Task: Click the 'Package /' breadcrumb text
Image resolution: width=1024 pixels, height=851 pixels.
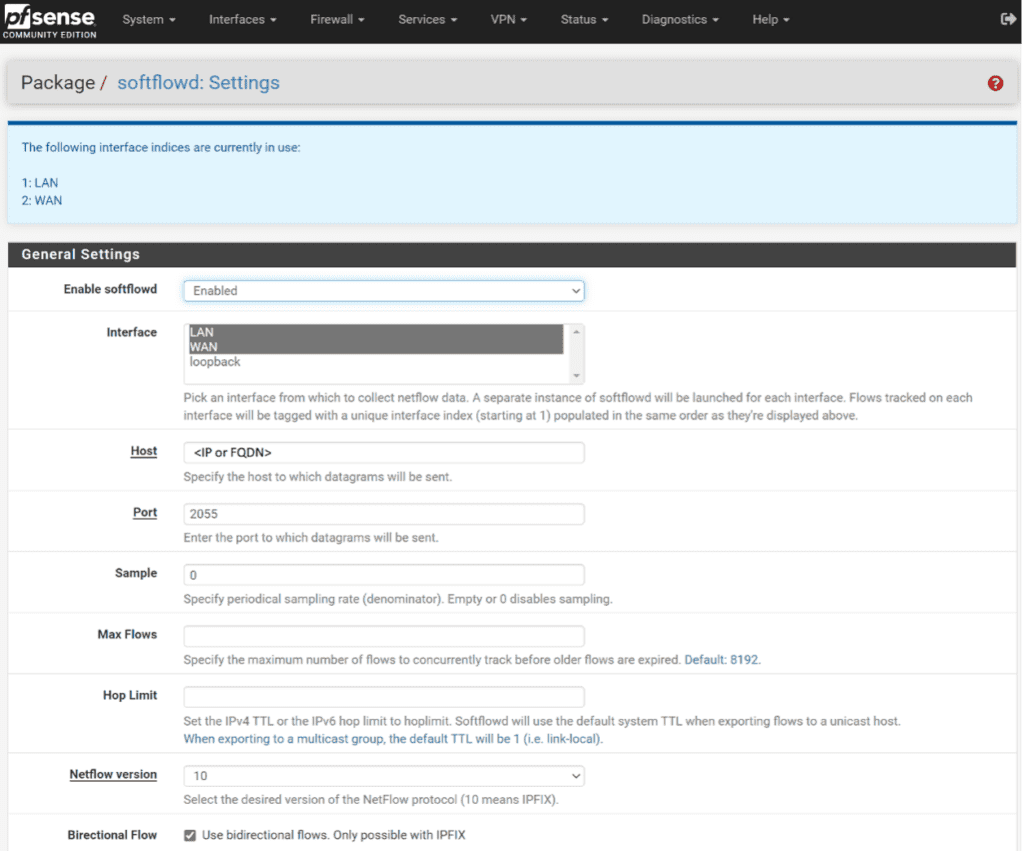Action: (x=64, y=83)
